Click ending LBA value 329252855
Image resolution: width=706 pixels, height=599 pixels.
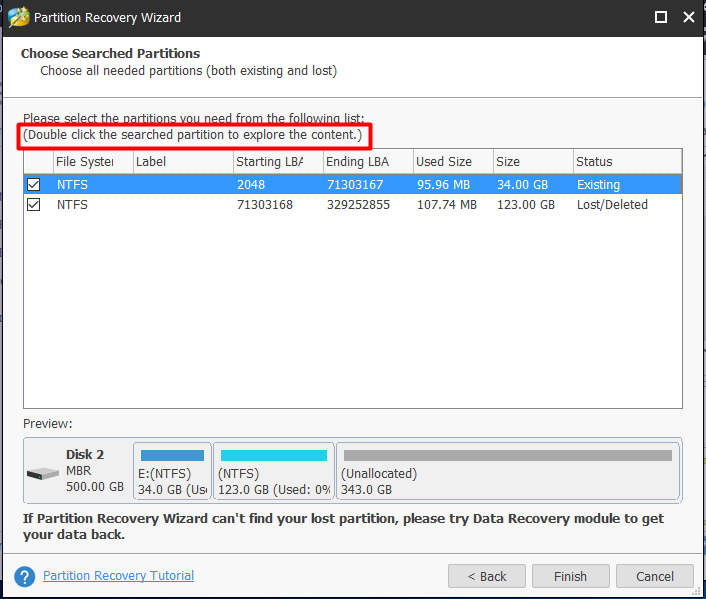(x=358, y=204)
